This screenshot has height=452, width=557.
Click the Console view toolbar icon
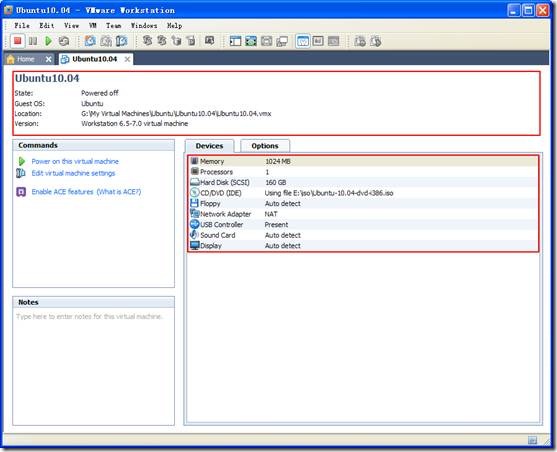coord(334,41)
